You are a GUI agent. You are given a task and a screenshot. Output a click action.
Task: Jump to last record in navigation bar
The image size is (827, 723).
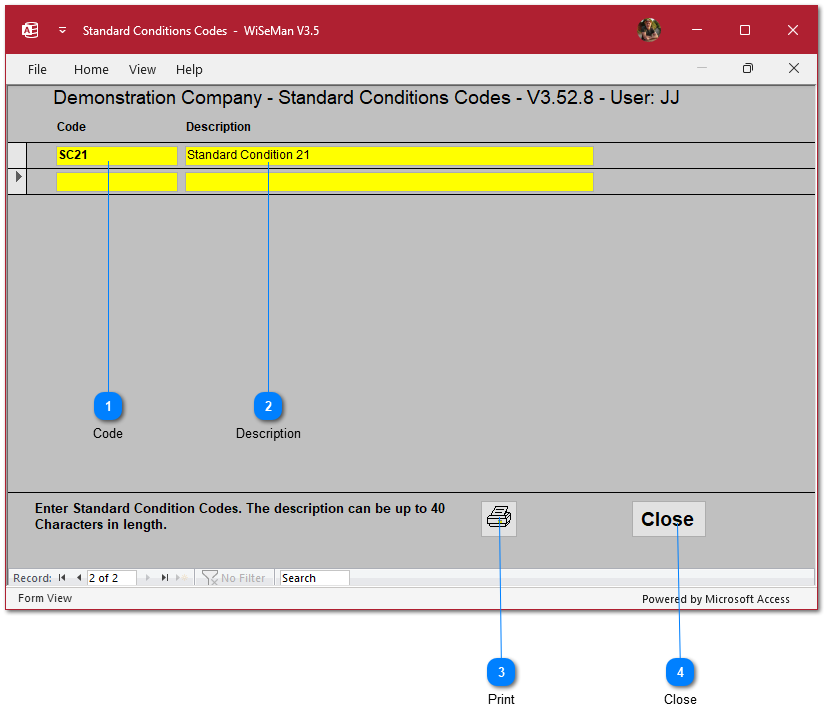165,578
